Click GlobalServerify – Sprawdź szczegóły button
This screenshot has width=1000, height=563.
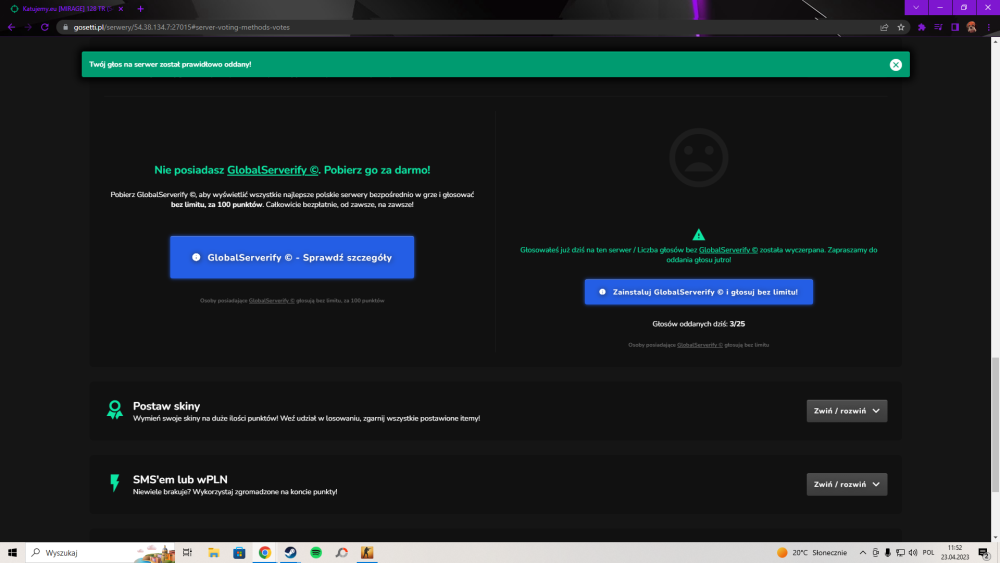(292, 257)
